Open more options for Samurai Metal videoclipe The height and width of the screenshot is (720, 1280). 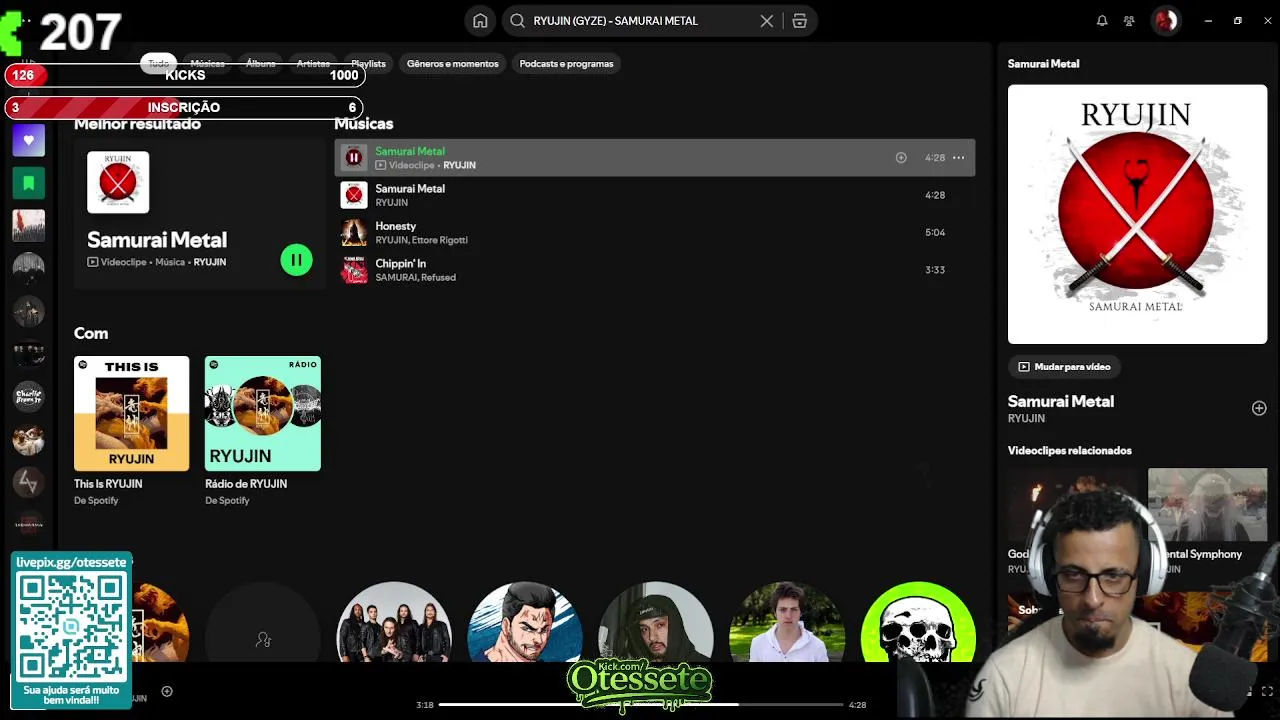[x=958, y=157]
